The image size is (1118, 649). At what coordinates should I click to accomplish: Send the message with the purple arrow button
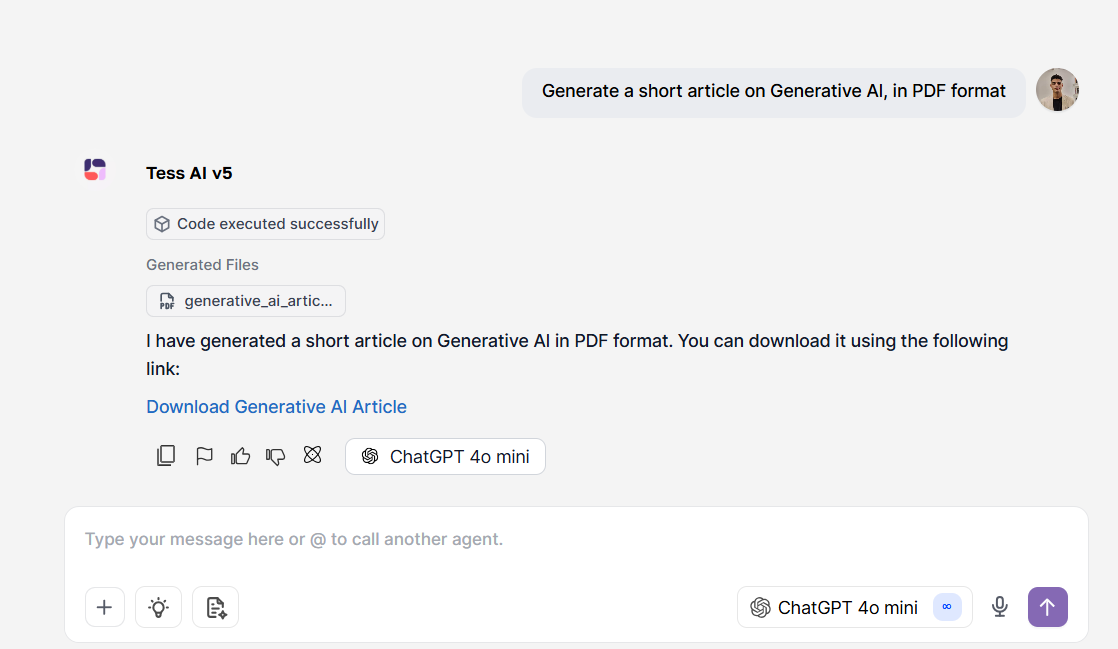coord(1047,607)
